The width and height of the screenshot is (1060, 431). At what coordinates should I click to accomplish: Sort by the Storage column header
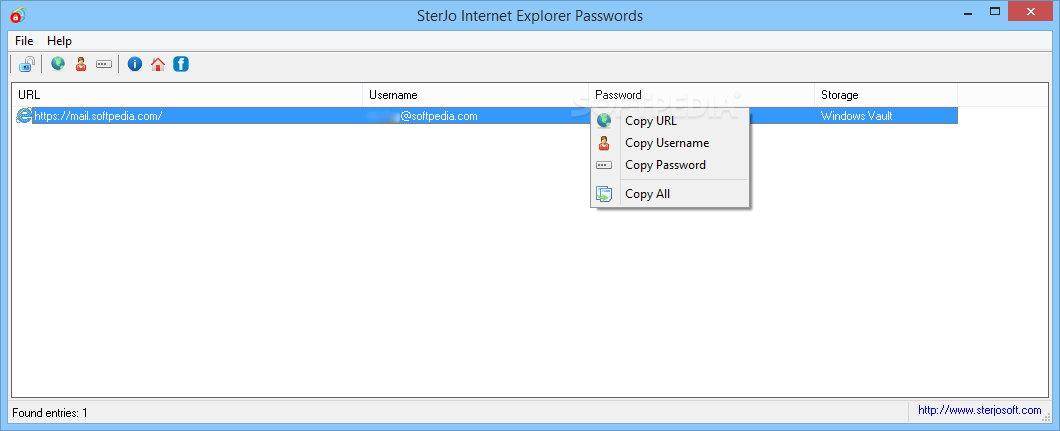click(886, 95)
